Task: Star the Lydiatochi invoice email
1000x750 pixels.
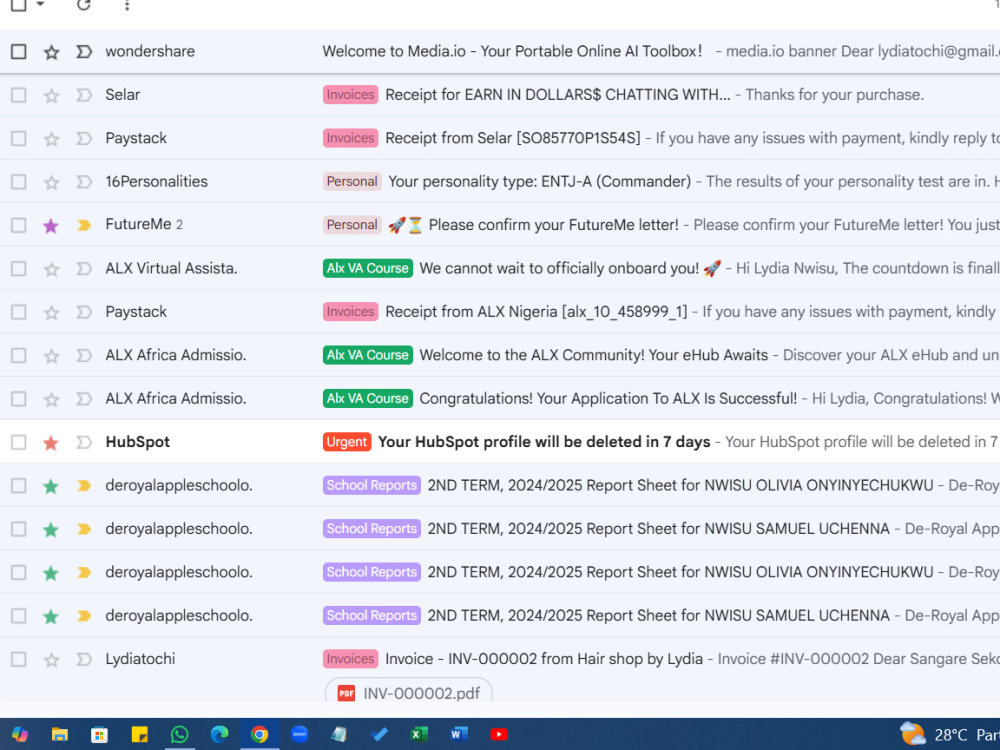Action: click(x=51, y=659)
